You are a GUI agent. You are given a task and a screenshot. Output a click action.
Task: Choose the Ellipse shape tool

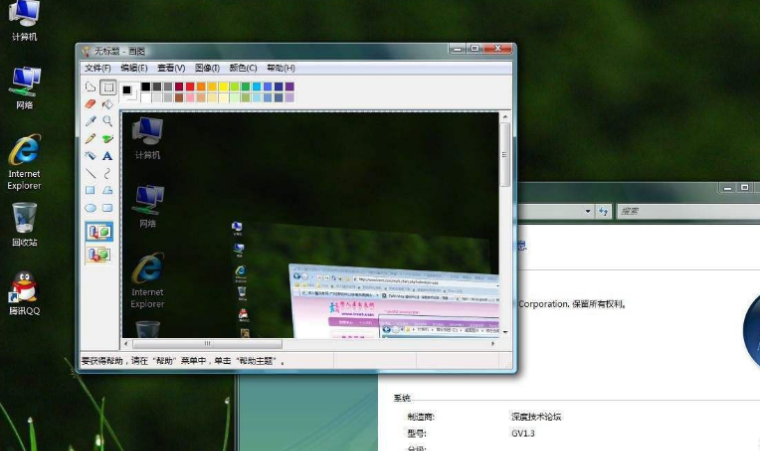[x=90, y=208]
